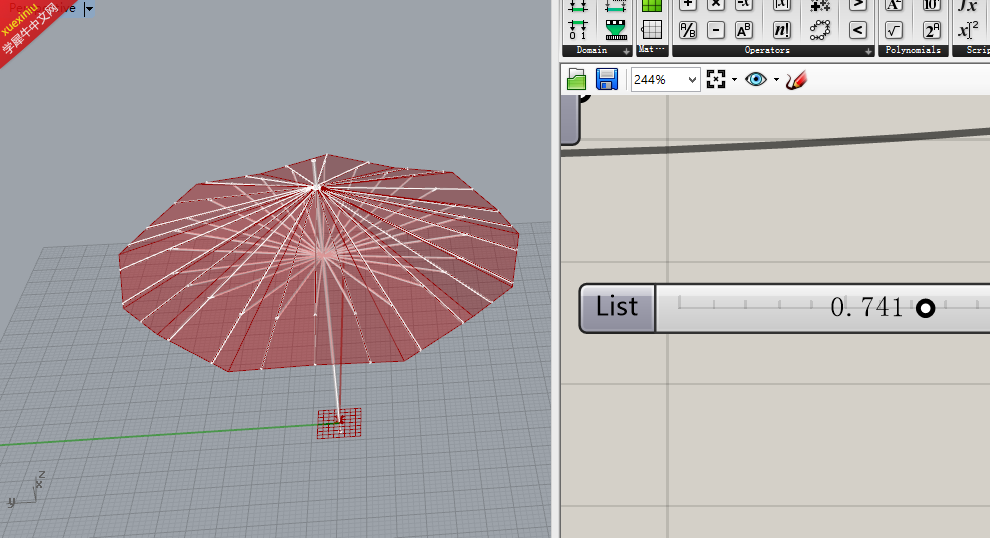Screen dimensions: 990x538
Task: Click the List slider knob
Action: (926, 309)
